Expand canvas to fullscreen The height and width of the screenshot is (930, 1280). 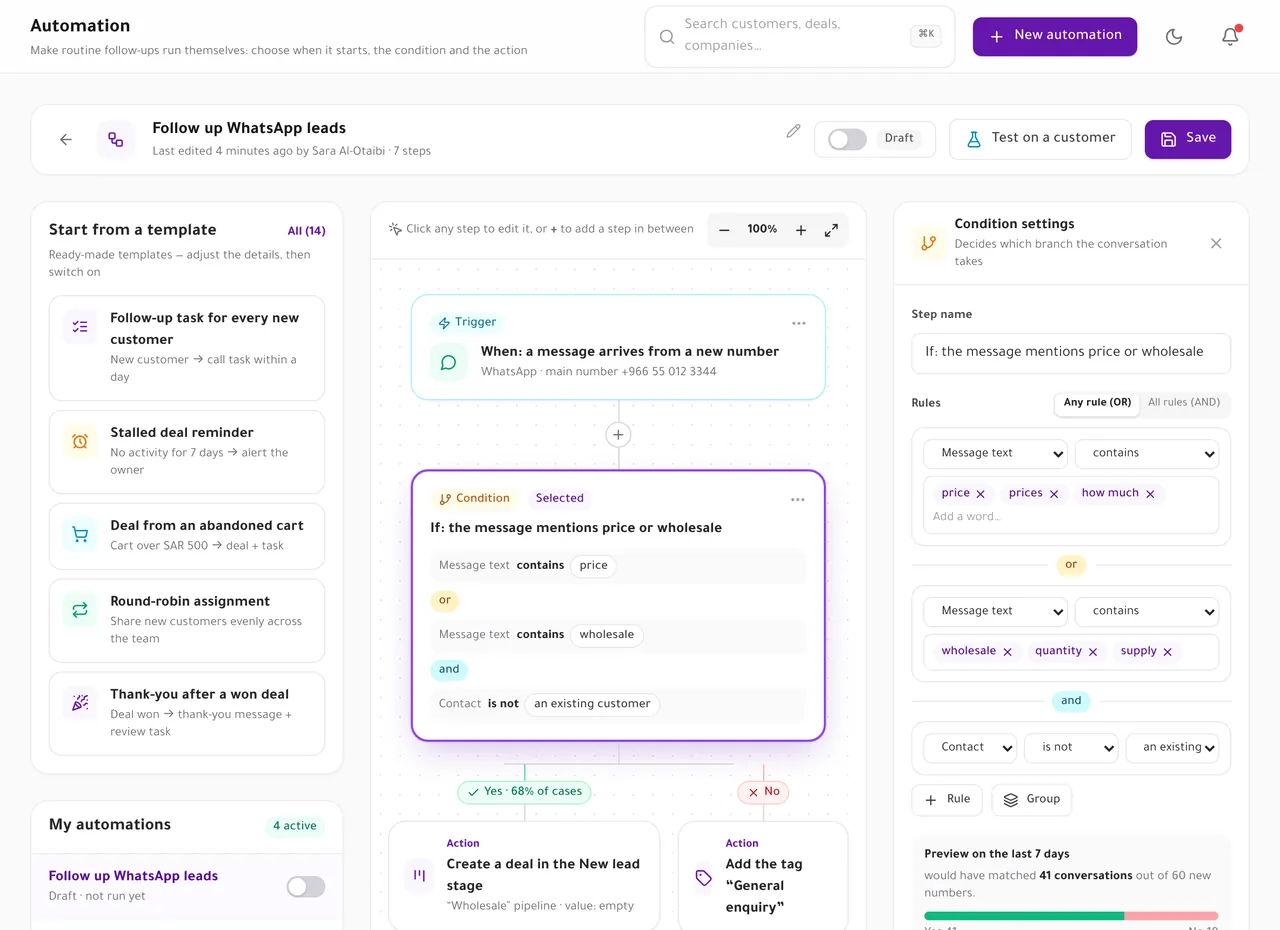831,230
